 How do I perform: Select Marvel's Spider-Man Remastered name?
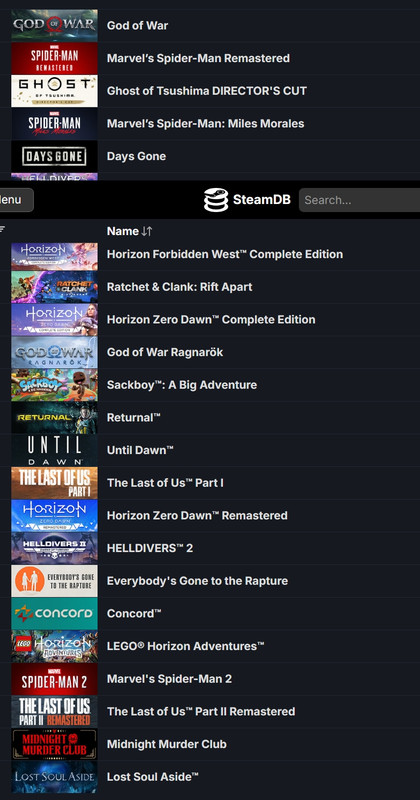click(x=199, y=58)
